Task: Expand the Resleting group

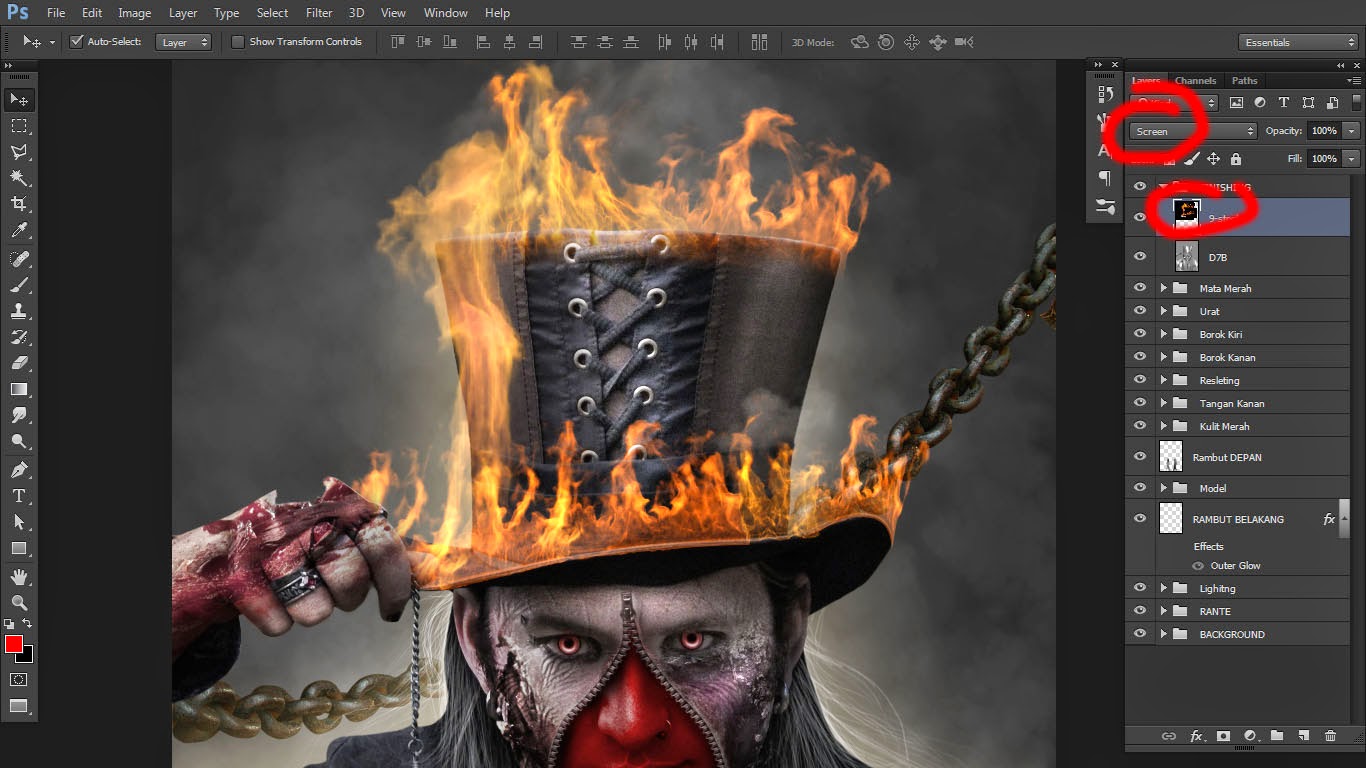Action: pos(1163,380)
